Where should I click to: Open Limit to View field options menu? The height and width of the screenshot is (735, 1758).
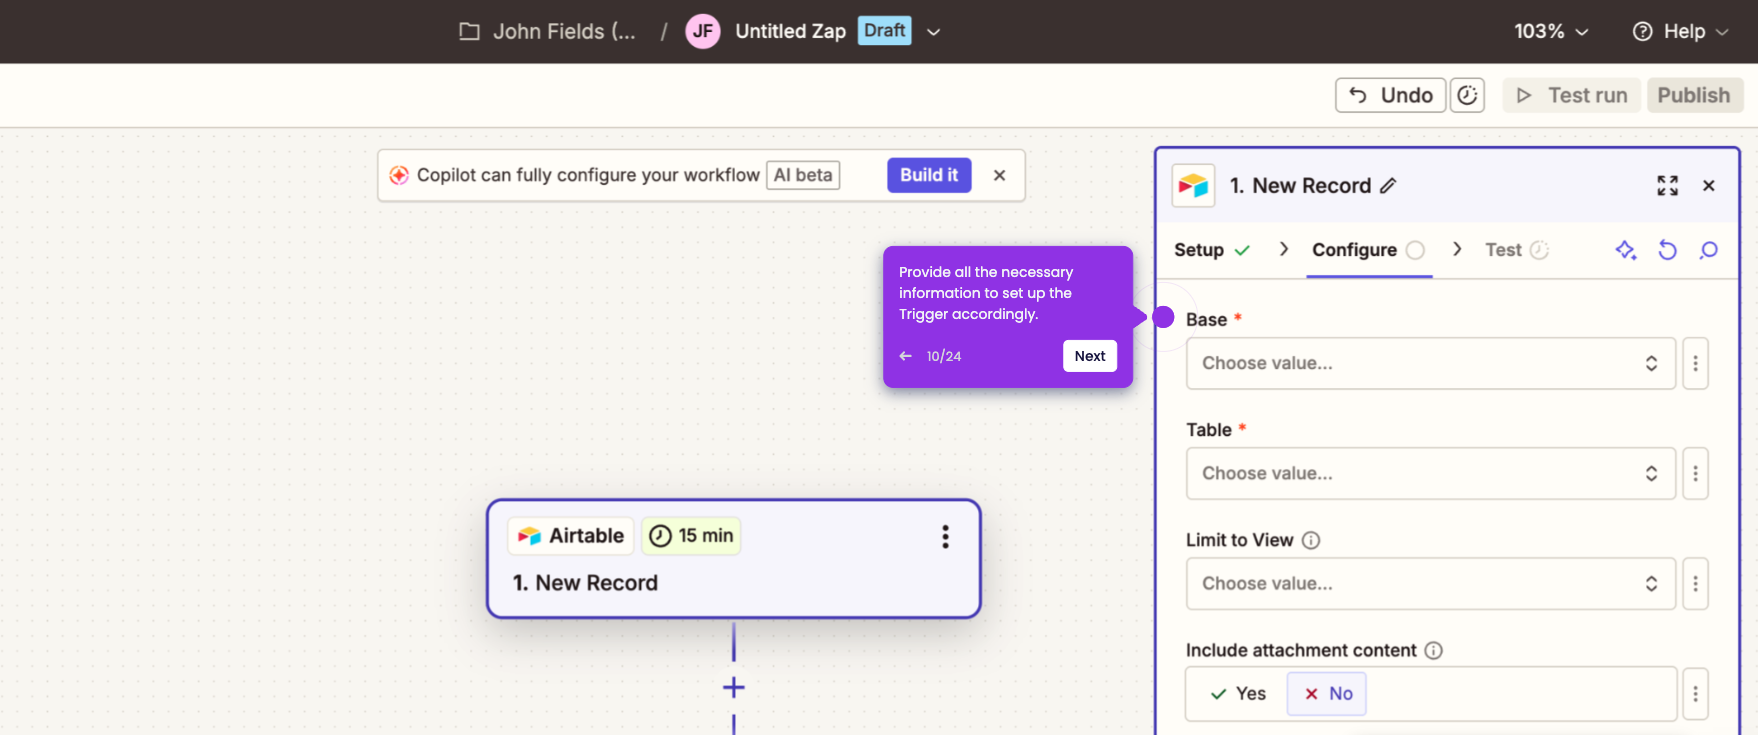tap(1695, 583)
